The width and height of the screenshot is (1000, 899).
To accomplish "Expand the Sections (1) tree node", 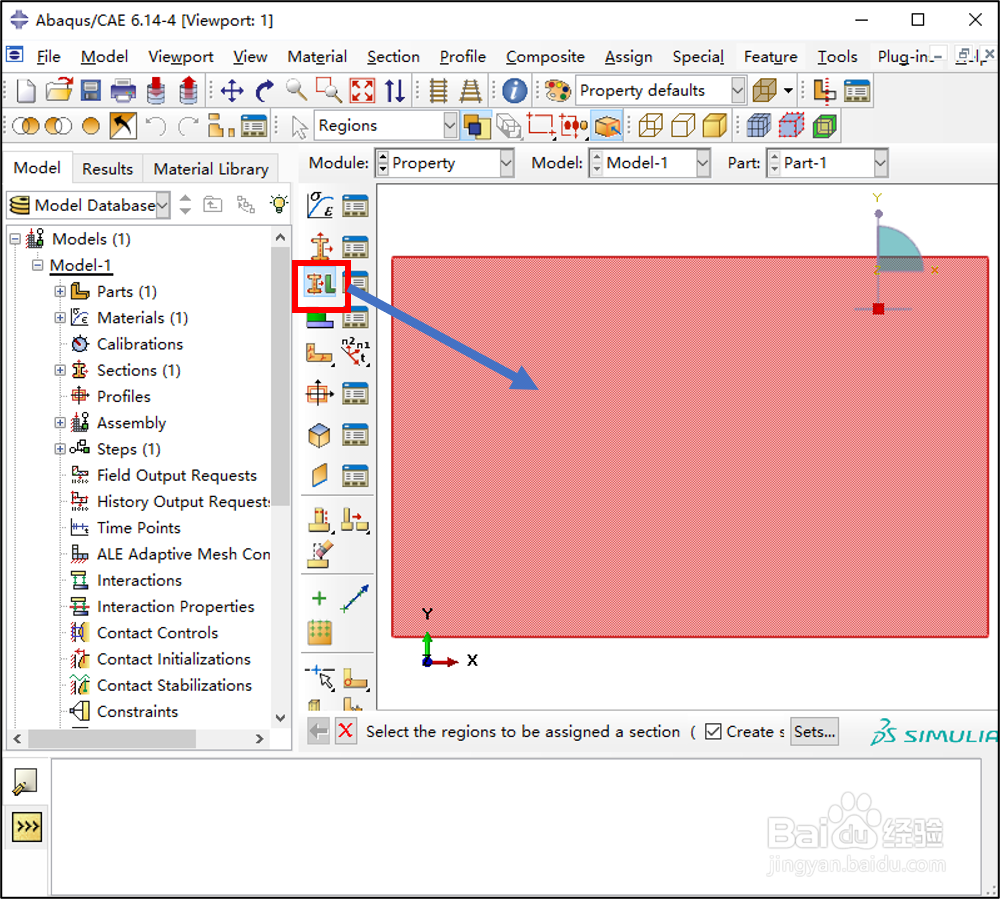I will [x=60, y=370].
